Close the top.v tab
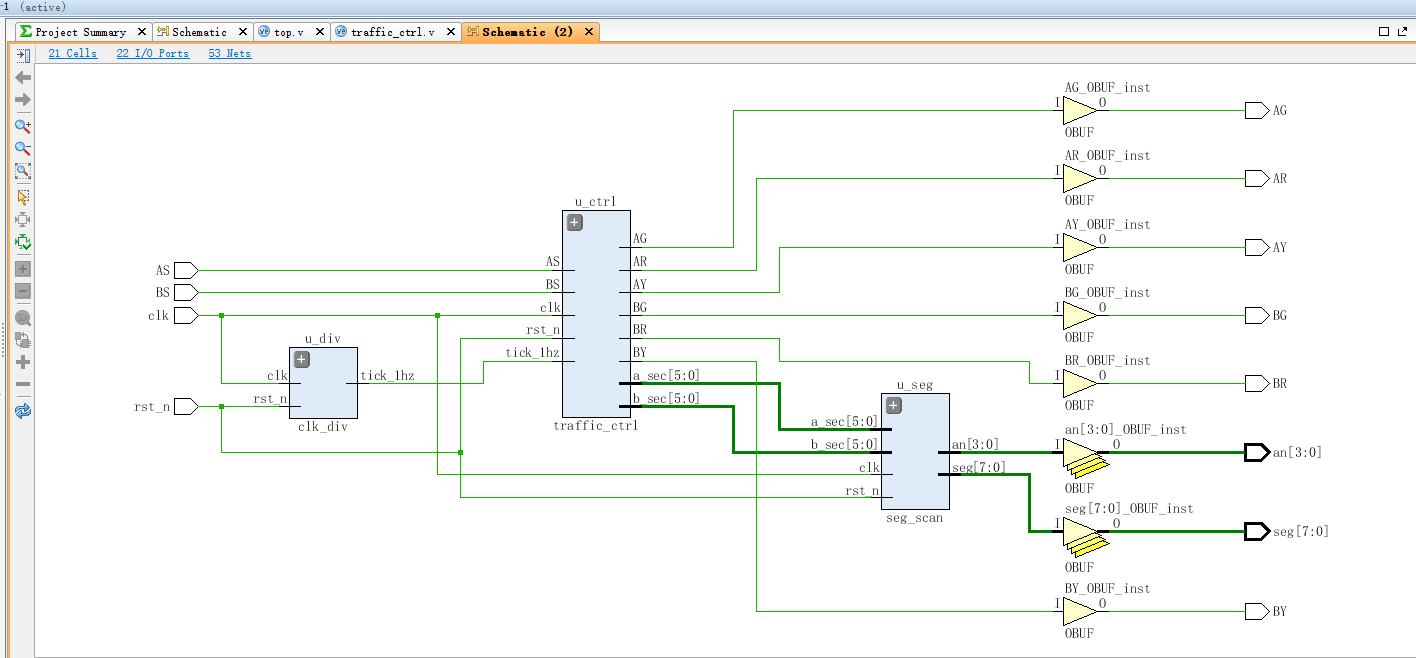 click(318, 32)
